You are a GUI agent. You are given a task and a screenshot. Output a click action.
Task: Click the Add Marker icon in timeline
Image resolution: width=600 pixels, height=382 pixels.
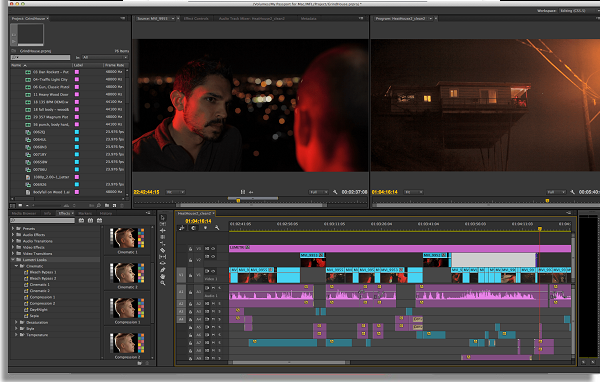coord(205,228)
